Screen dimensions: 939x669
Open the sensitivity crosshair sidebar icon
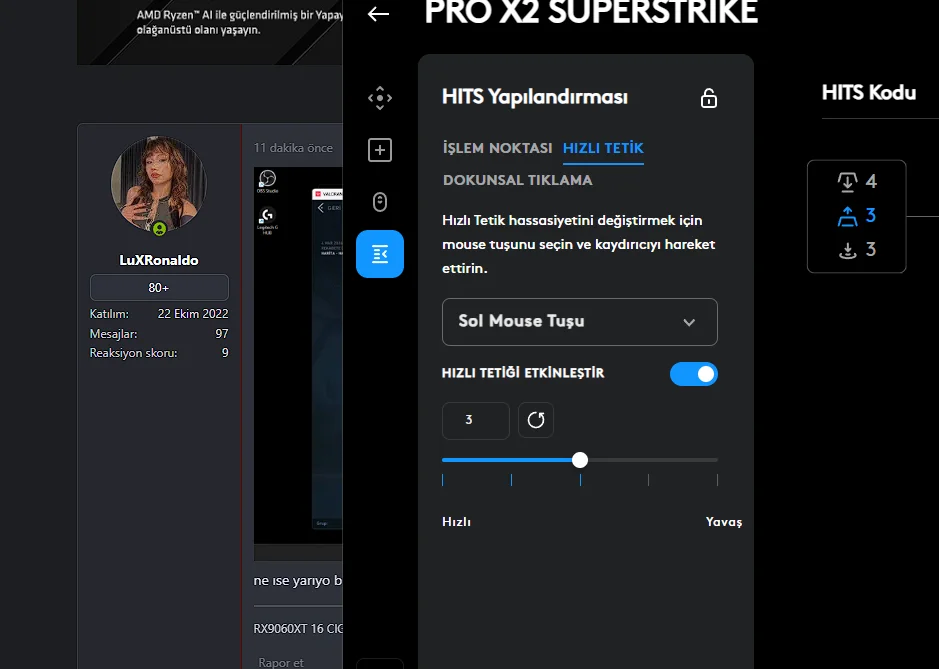tap(380, 98)
